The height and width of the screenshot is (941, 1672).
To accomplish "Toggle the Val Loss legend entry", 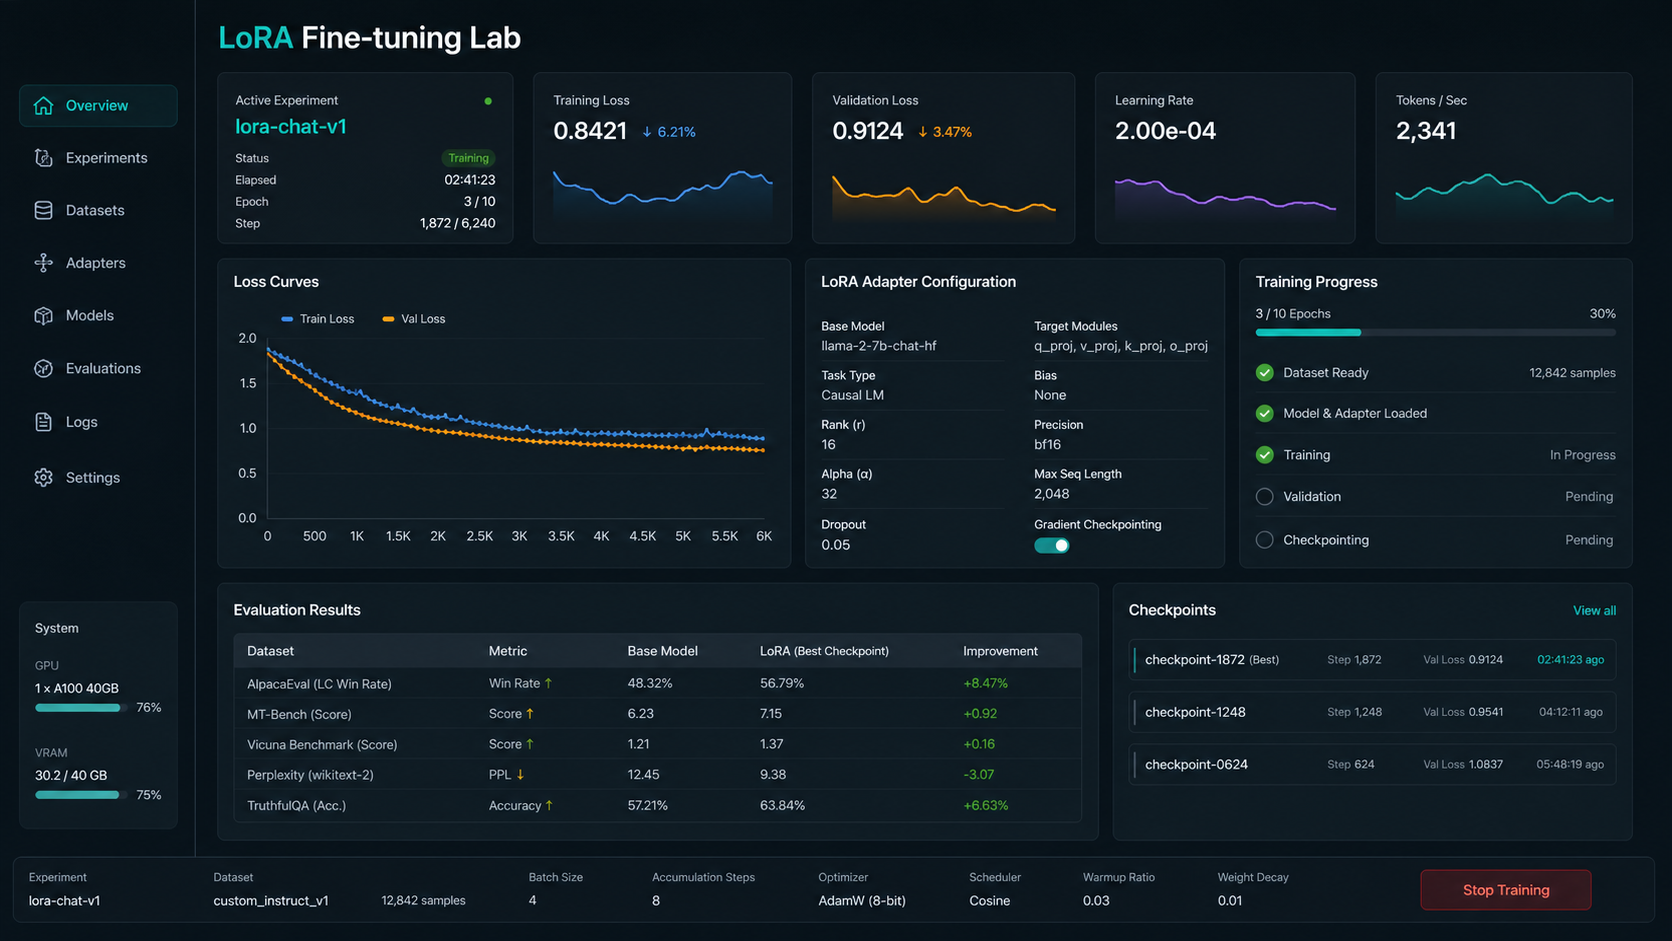I will (x=414, y=319).
